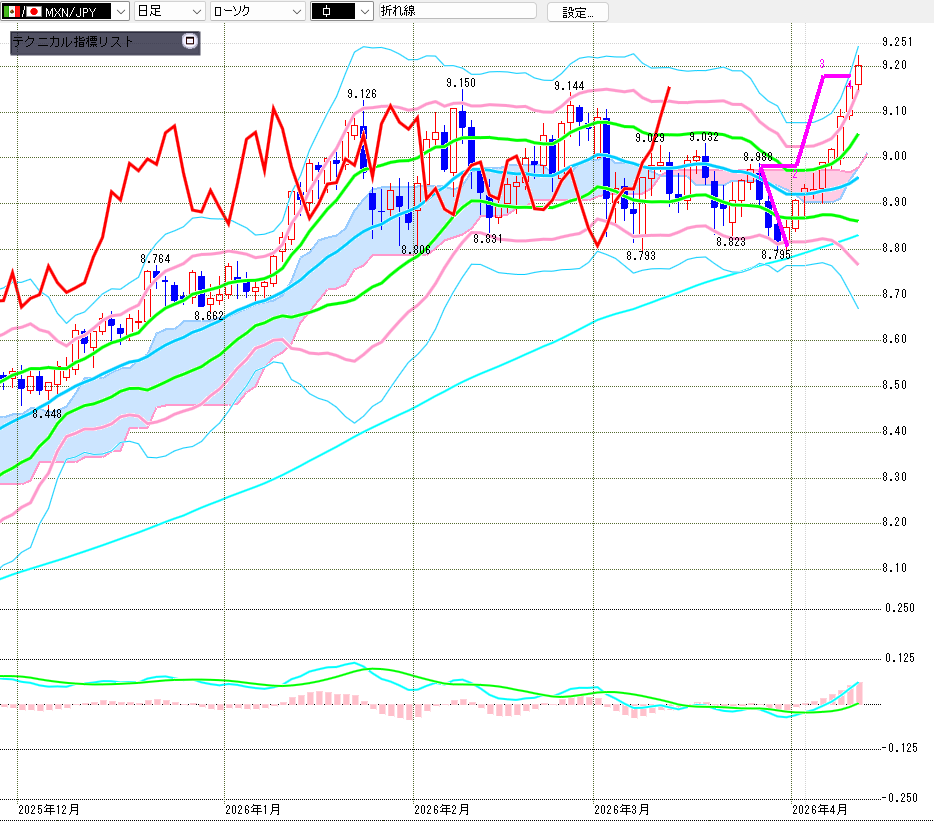
Task: Click the 2026年4月 date axis label
Action: pos(819,808)
